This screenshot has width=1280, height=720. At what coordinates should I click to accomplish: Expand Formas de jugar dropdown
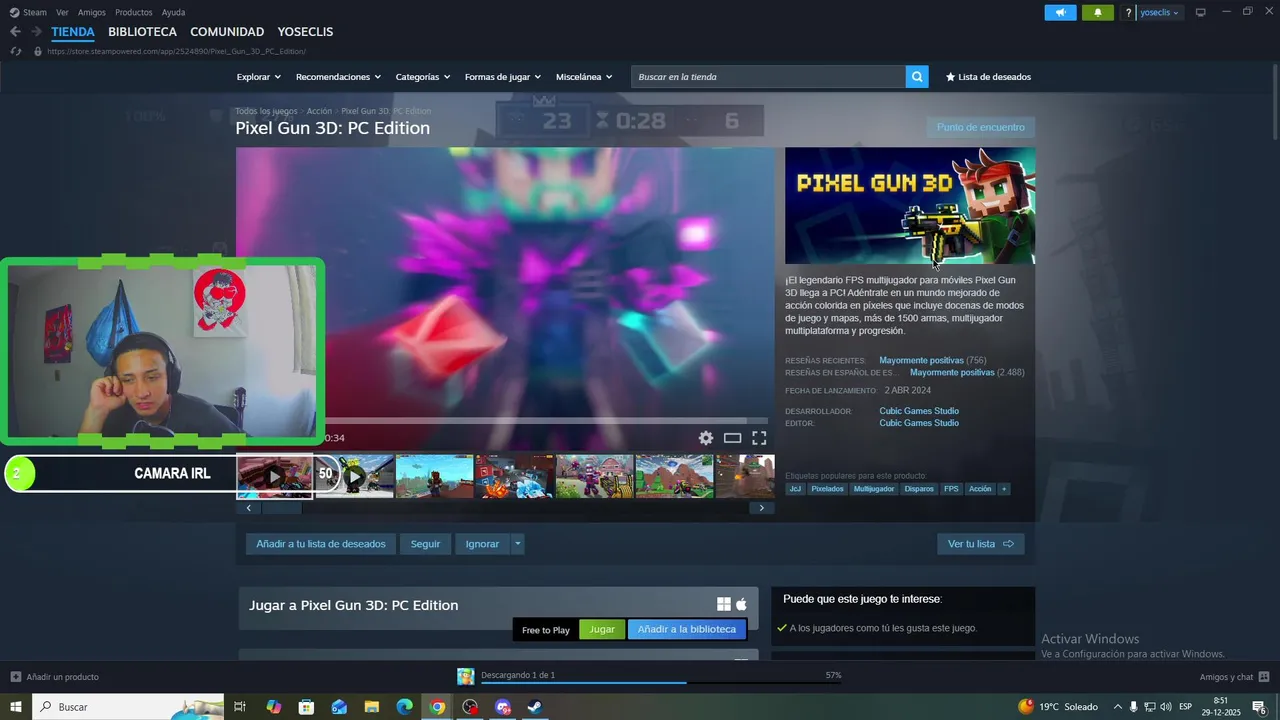(x=503, y=77)
